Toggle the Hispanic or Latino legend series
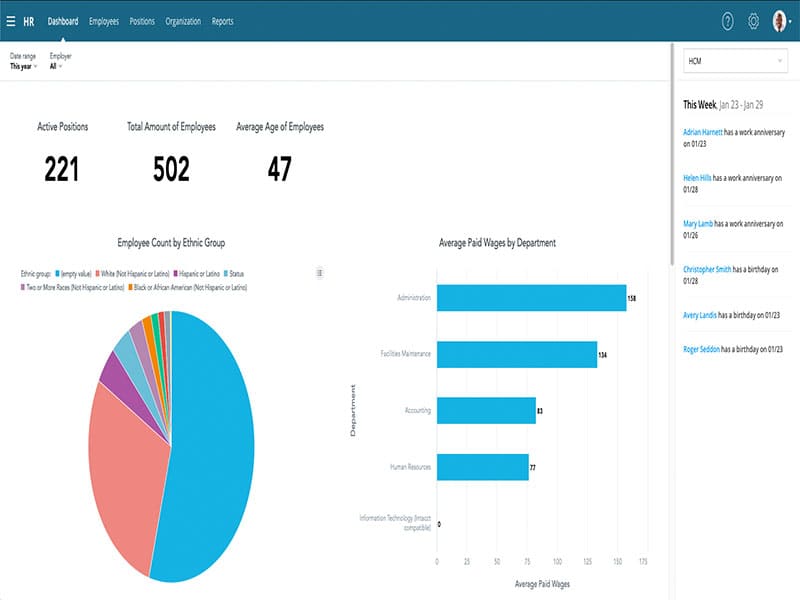 pos(199,273)
